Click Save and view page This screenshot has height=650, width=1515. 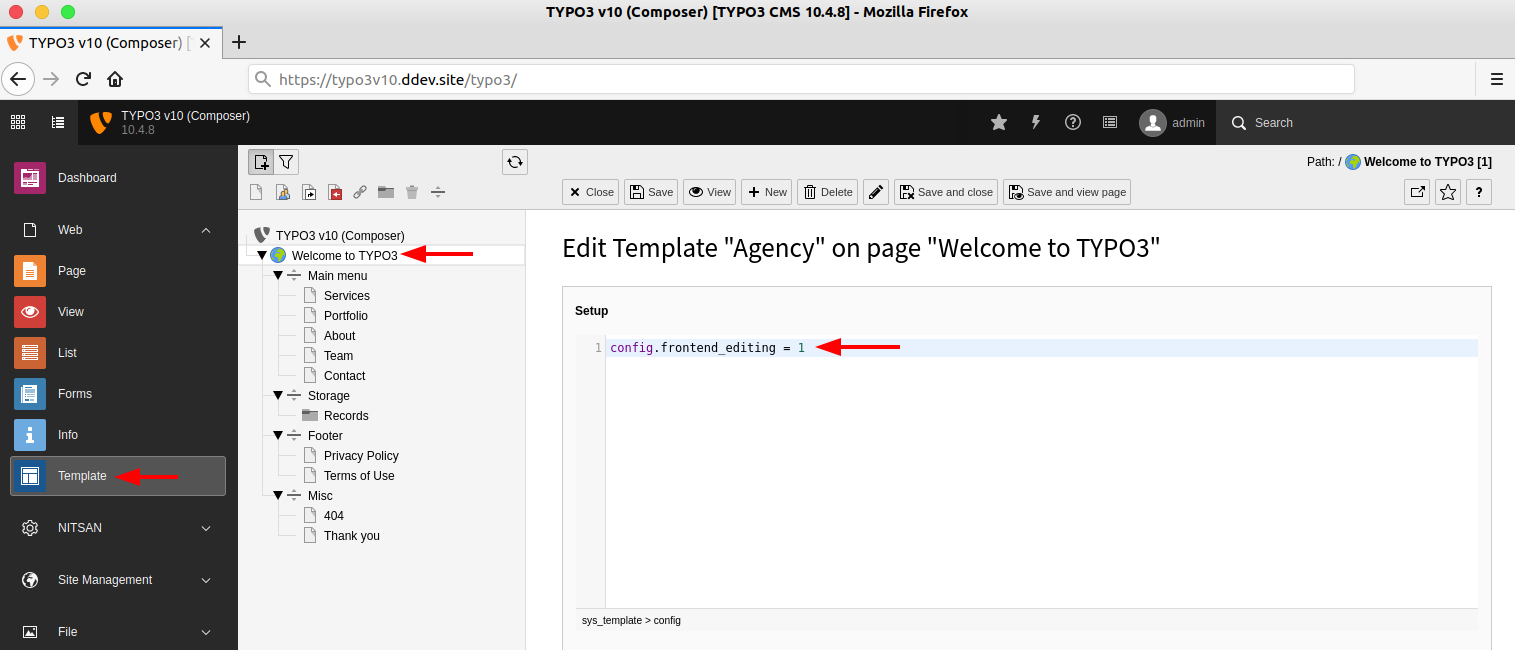tap(1067, 192)
